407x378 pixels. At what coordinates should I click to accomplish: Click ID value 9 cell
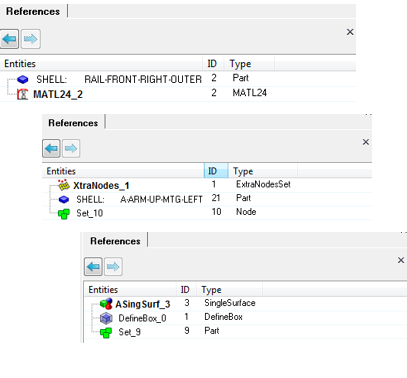tap(187, 331)
